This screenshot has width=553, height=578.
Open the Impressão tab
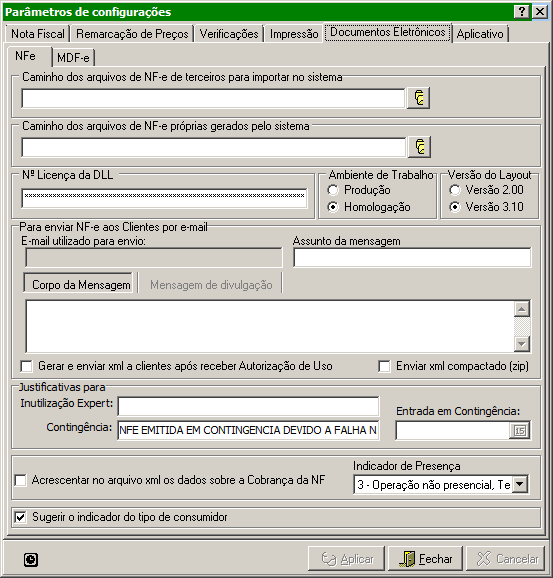coord(294,34)
